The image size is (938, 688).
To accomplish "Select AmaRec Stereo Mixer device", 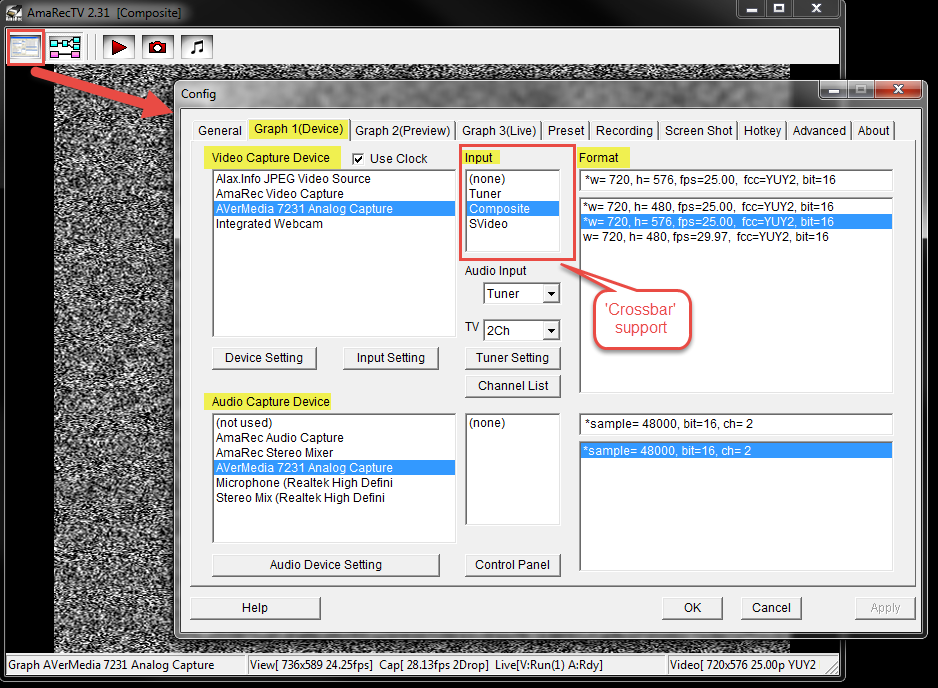I will point(334,453).
